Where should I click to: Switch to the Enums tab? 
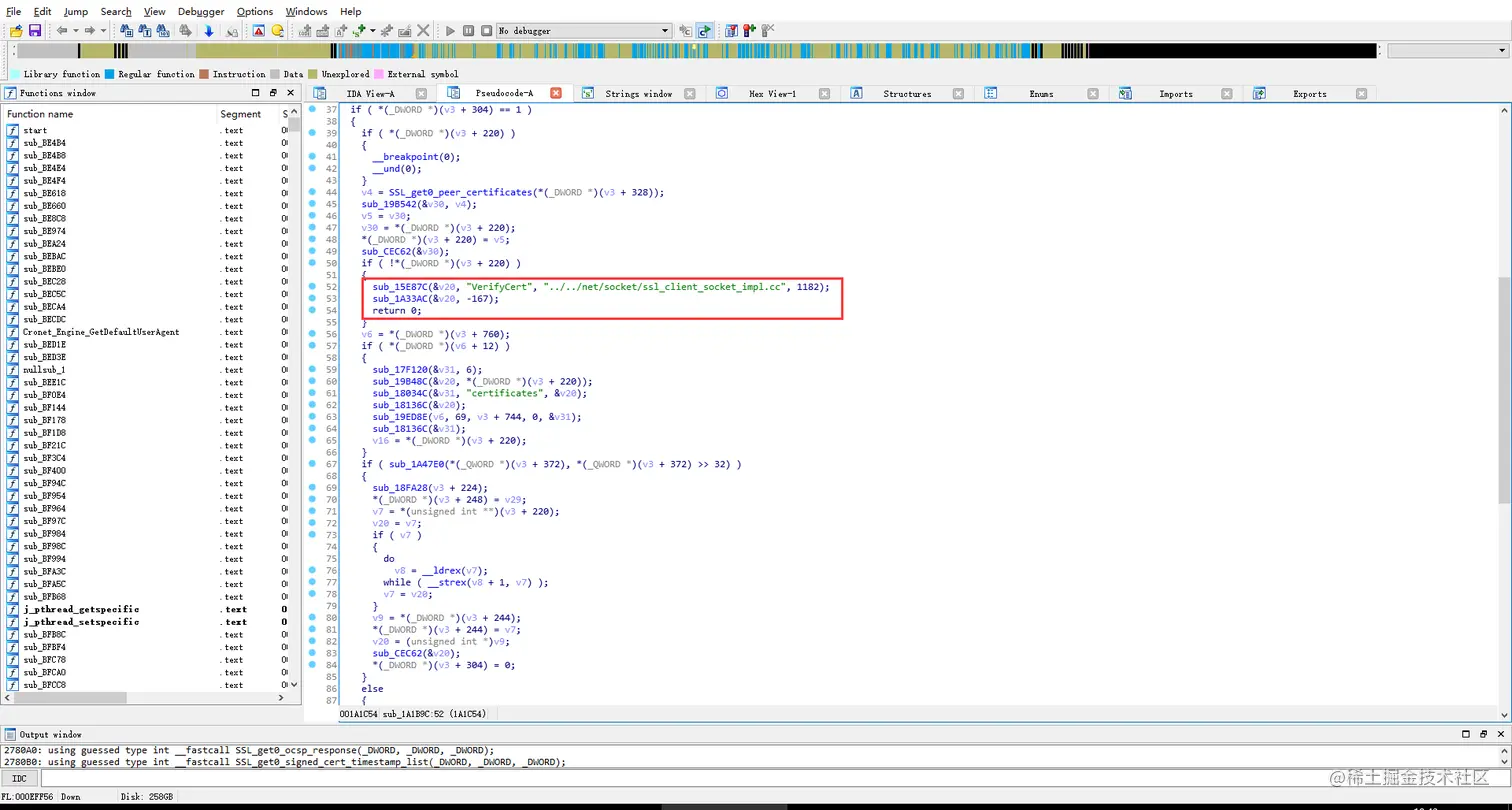point(1041,94)
